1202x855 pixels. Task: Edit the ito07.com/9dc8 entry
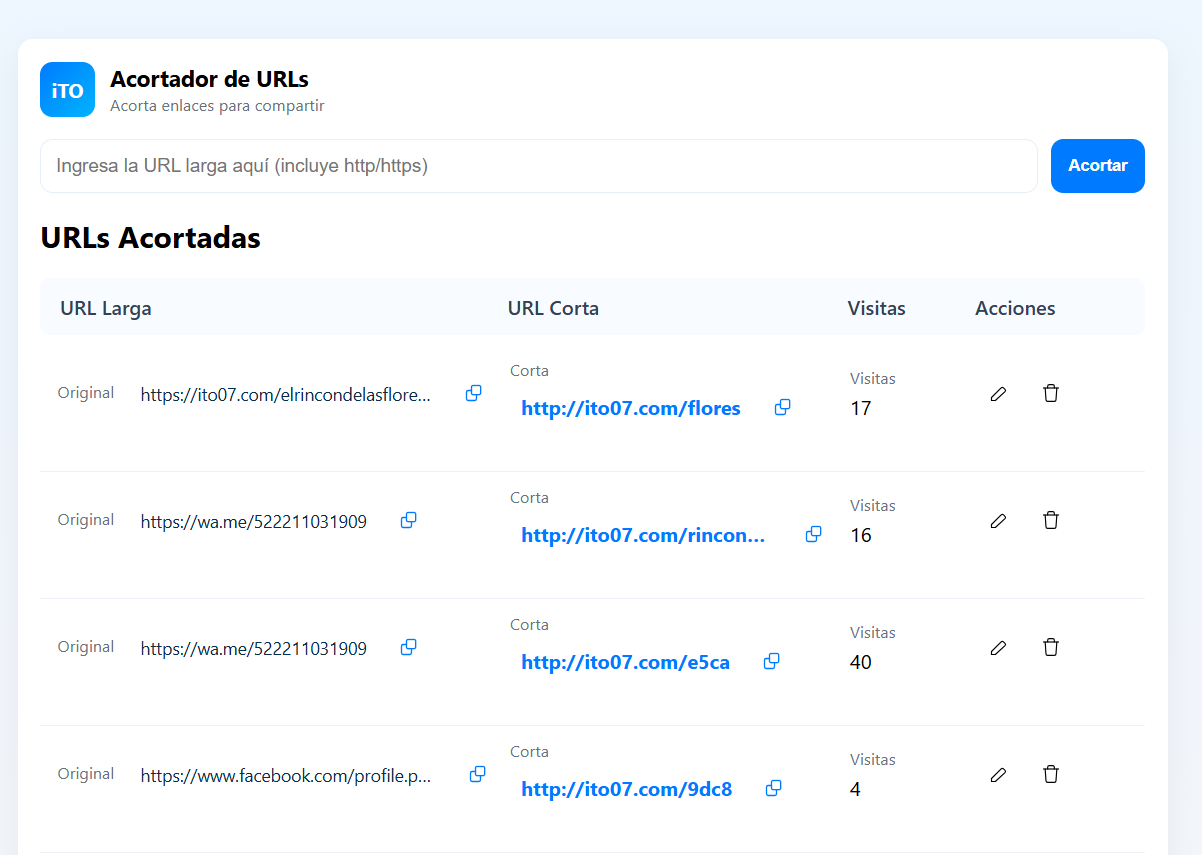pyautogui.click(x=998, y=775)
